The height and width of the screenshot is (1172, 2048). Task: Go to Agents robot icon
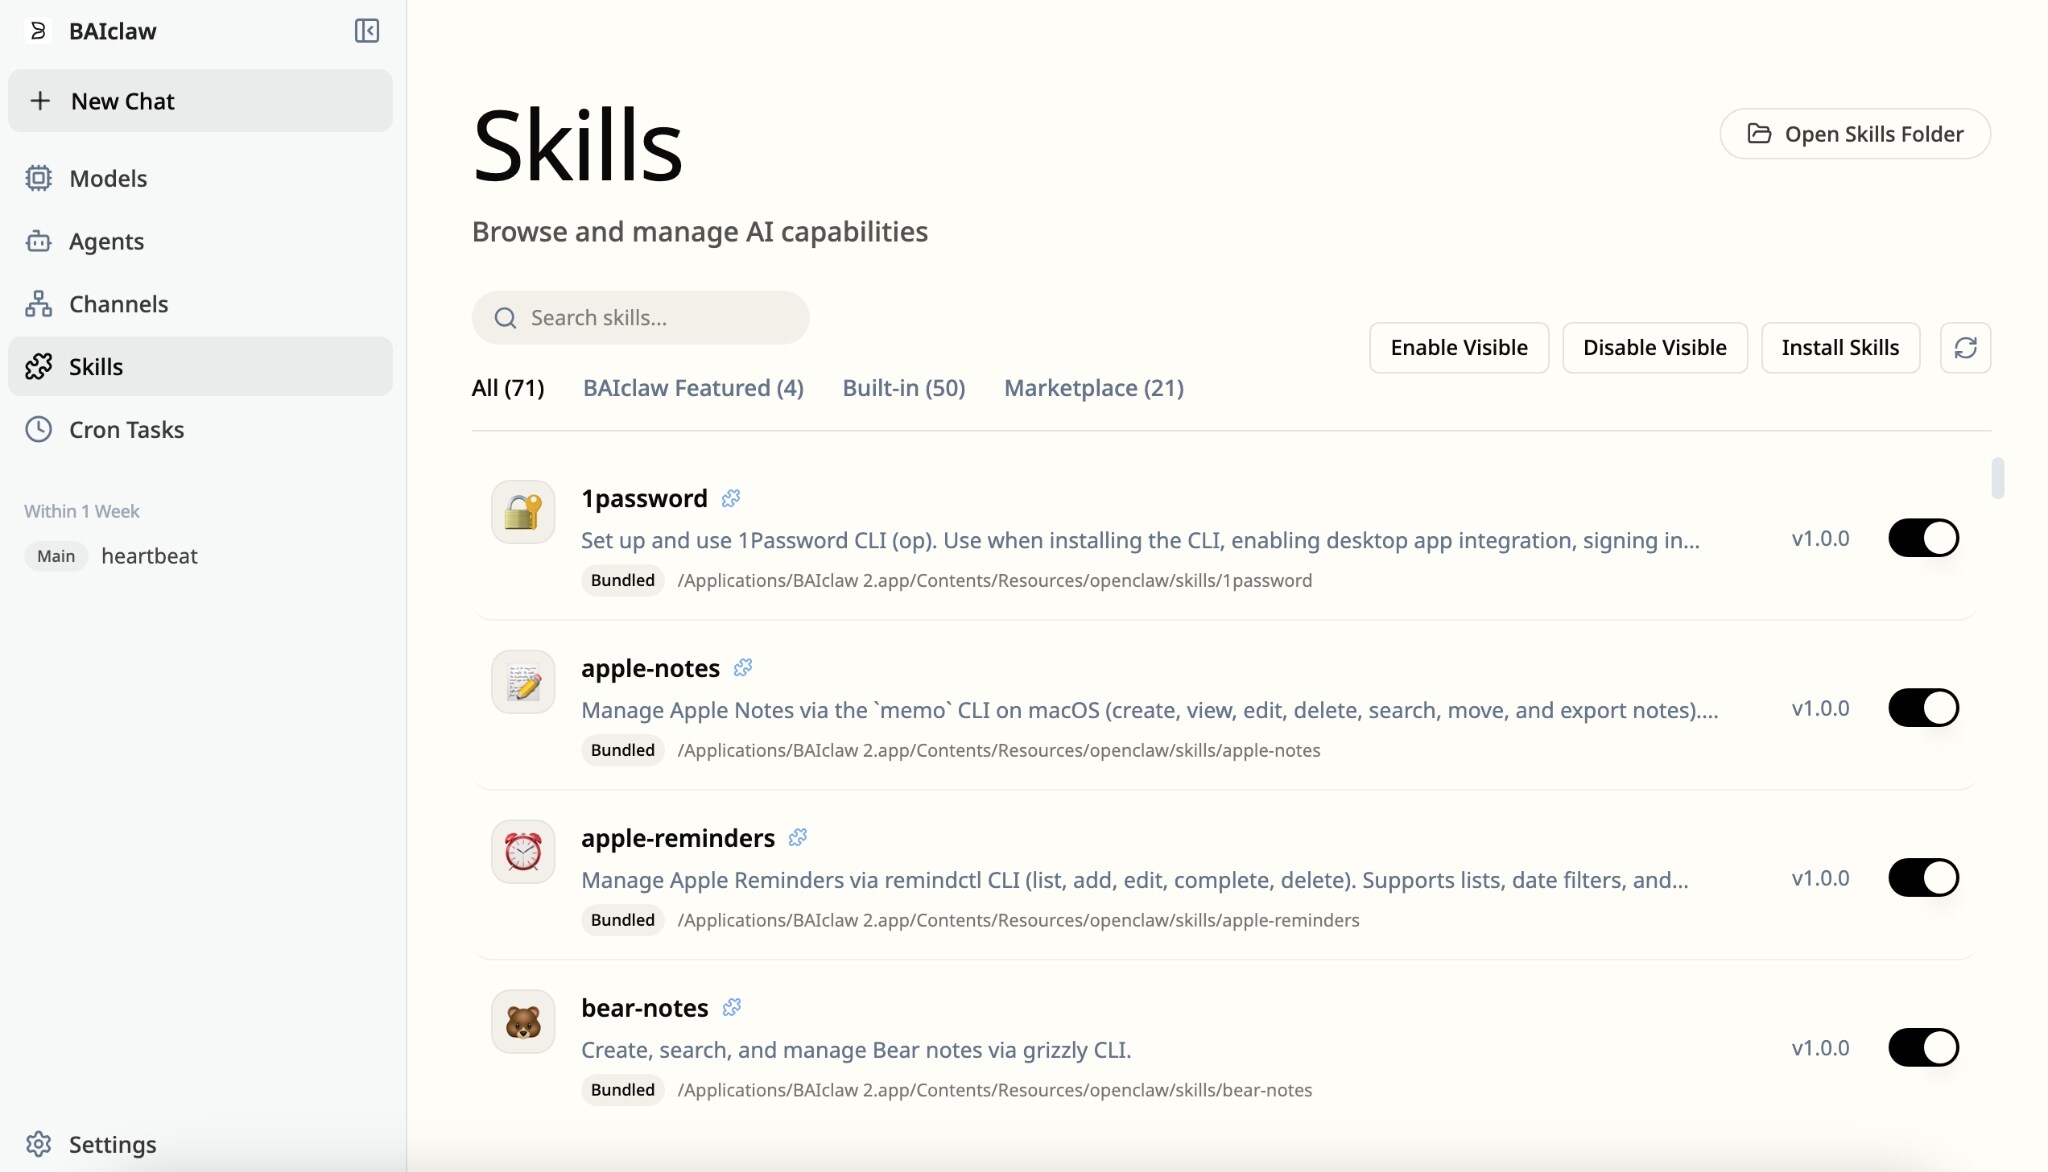pyautogui.click(x=38, y=241)
